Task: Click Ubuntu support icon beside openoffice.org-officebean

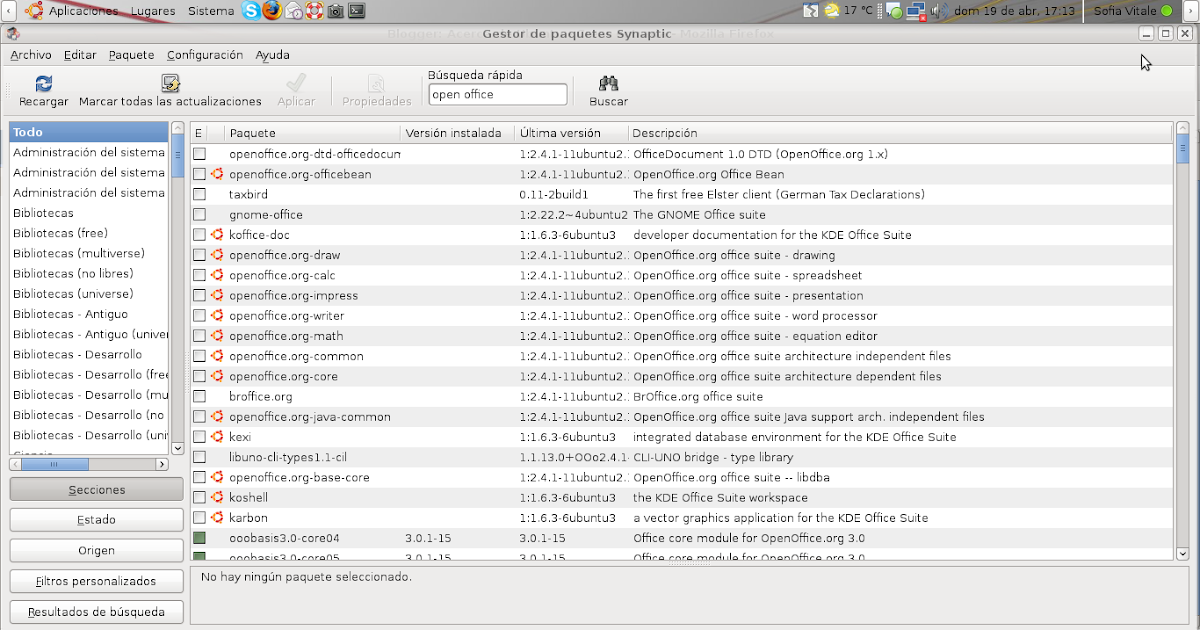Action: click(x=217, y=174)
